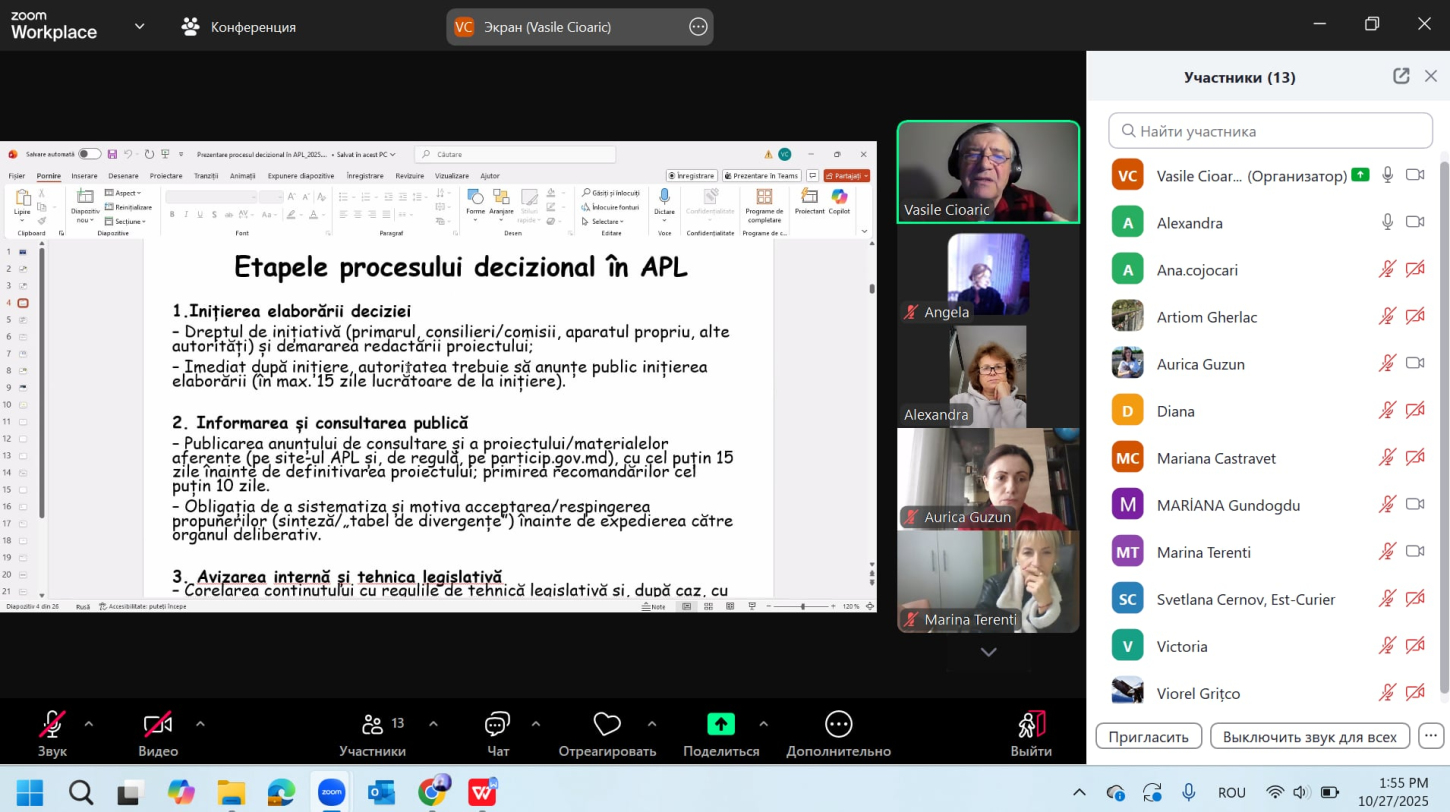The image size is (1450, 812).
Task: Click the Mute all button
Action: (x=1309, y=736)
